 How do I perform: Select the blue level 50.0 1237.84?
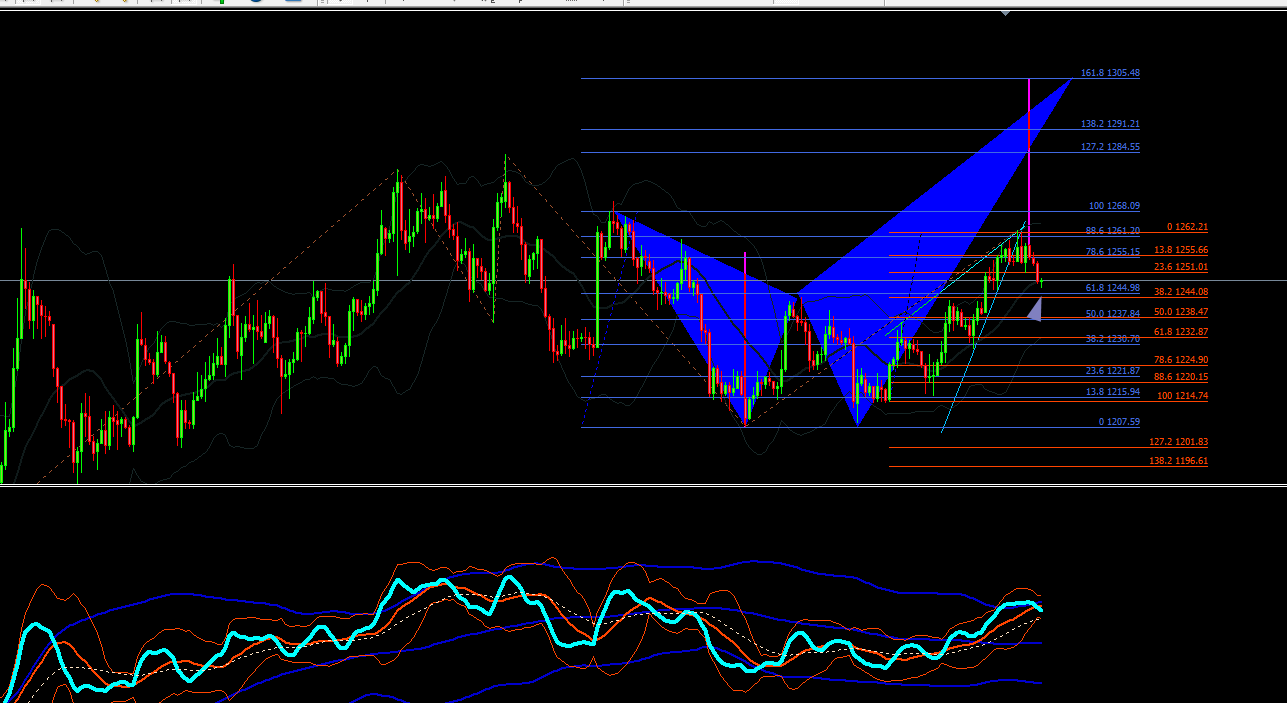tap(1112, 314)
